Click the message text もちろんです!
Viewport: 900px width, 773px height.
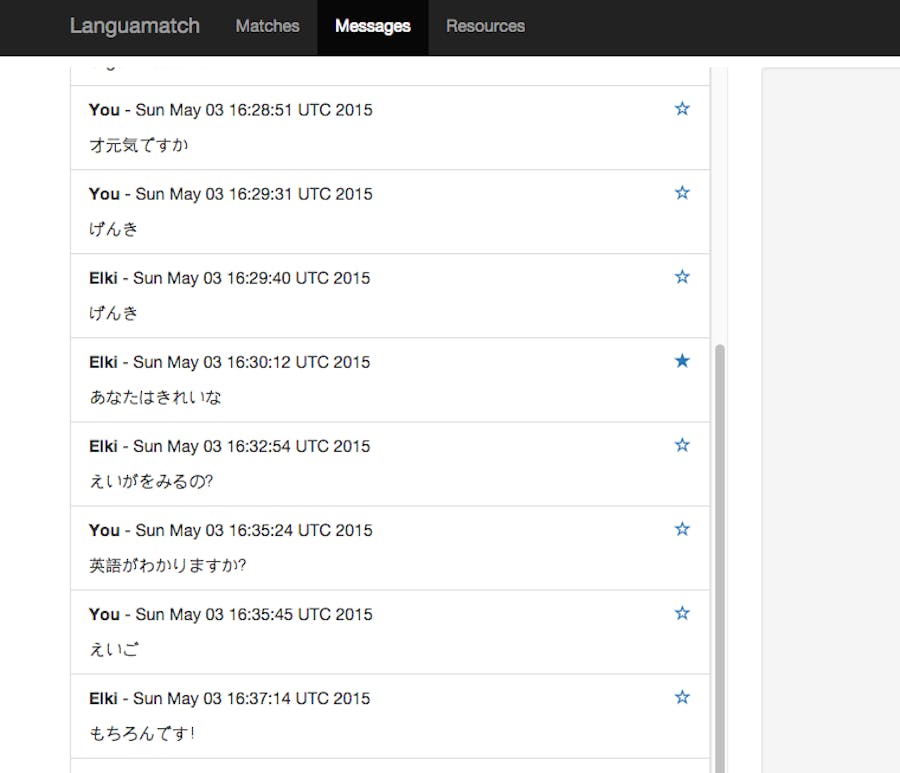click(142, 733)
